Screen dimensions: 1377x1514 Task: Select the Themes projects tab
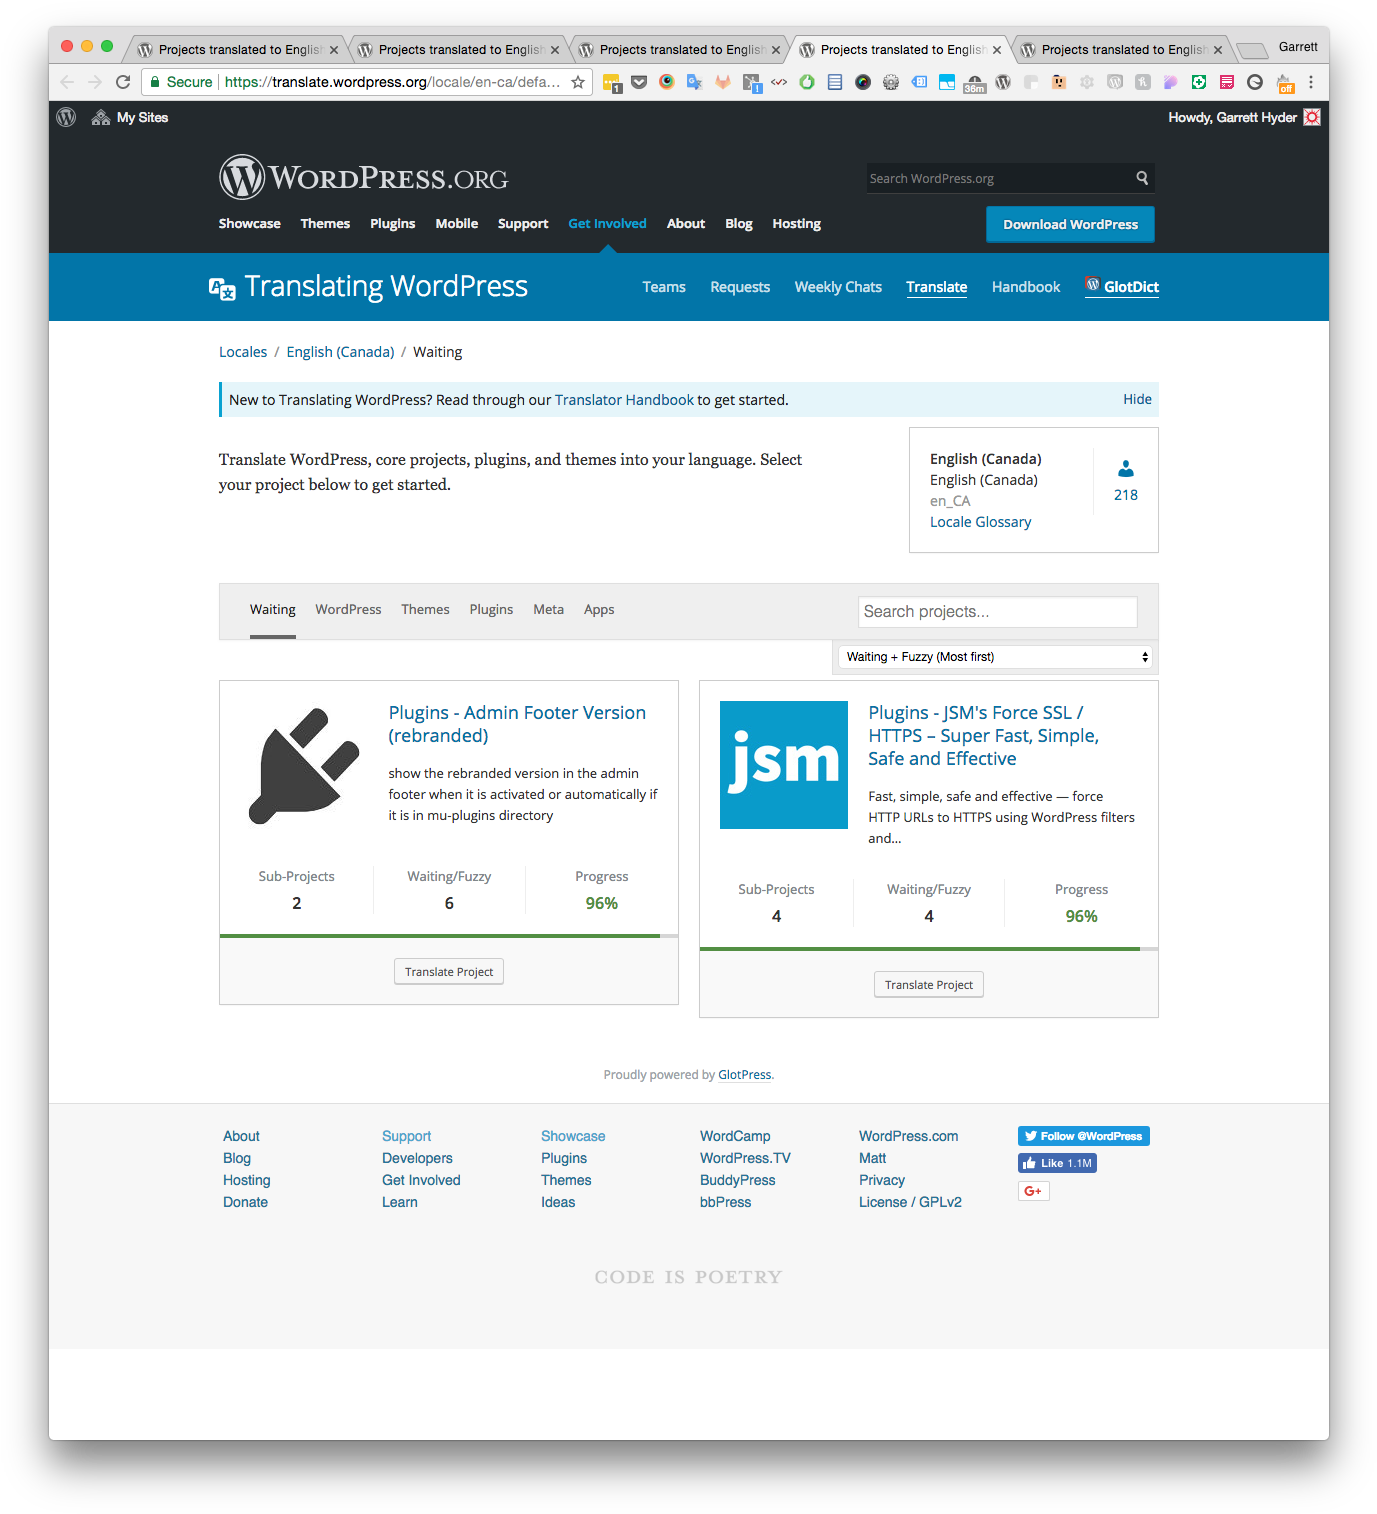click(425, 610)
